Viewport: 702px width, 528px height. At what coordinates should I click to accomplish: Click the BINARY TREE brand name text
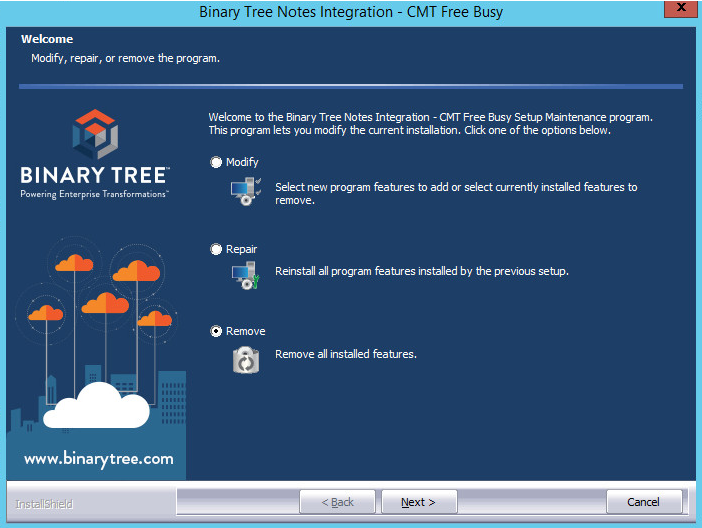pos(95,175)
